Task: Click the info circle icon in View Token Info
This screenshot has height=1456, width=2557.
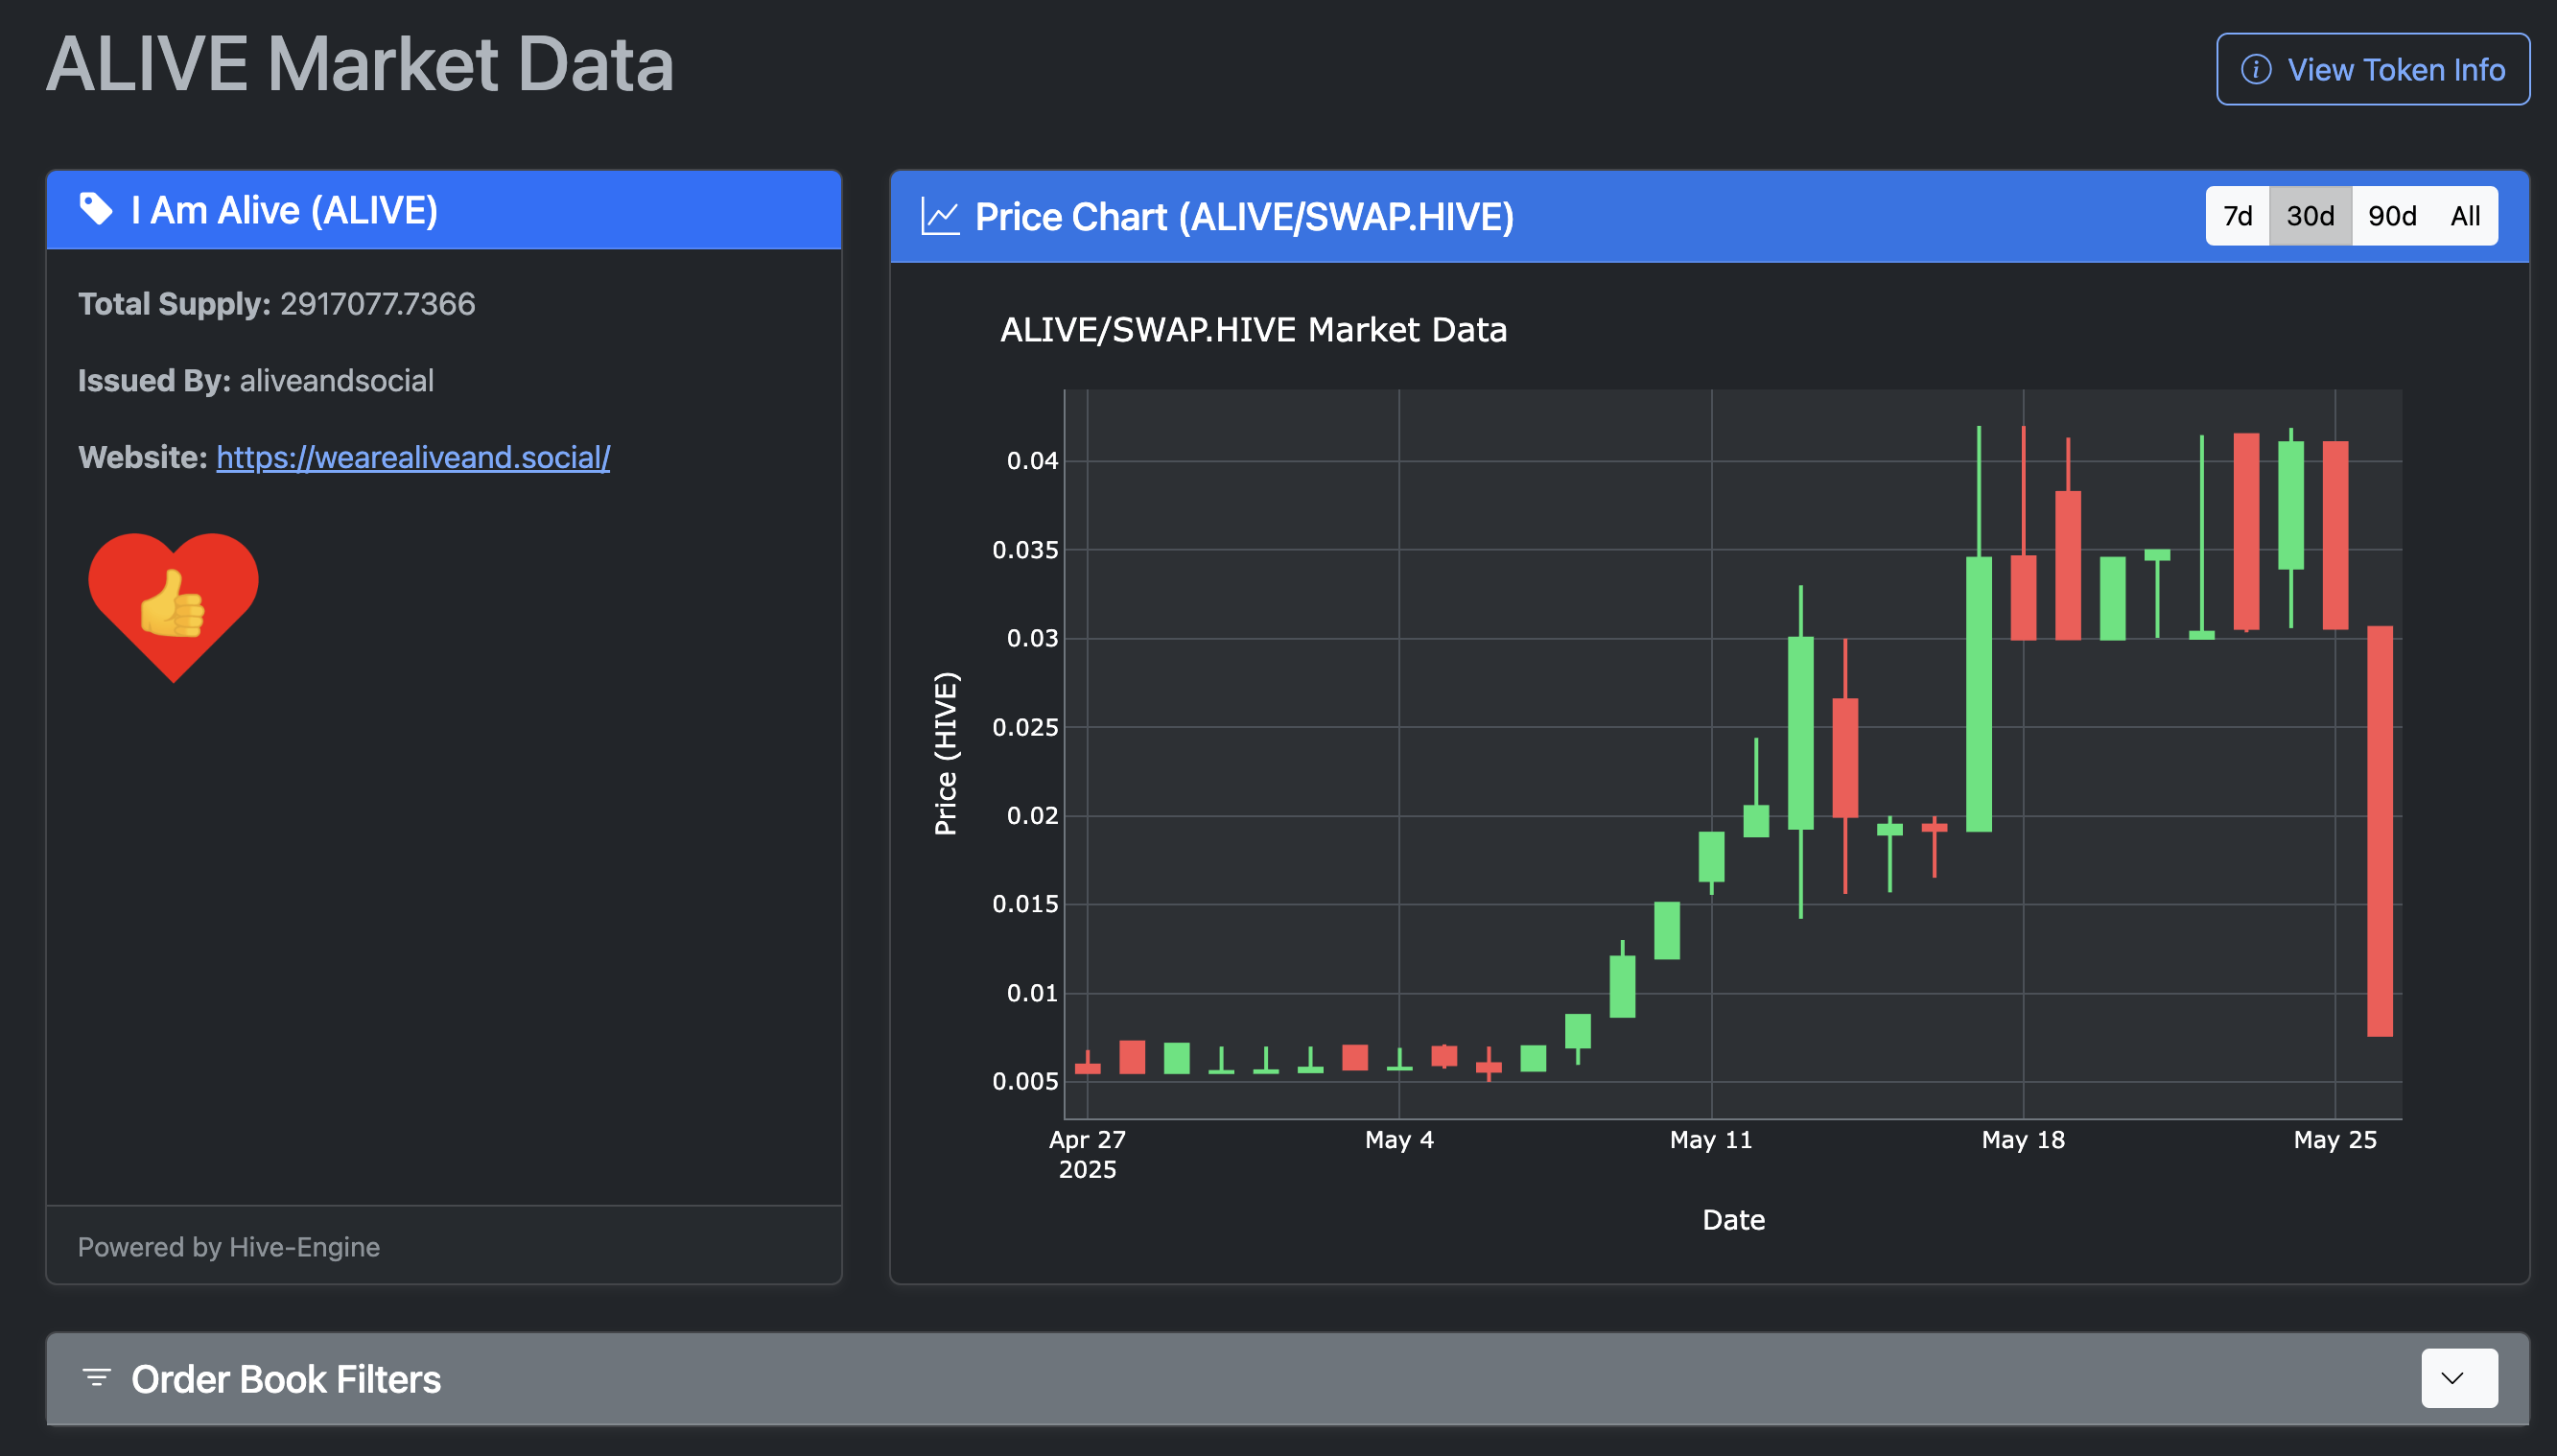Action: point(2256,69)
